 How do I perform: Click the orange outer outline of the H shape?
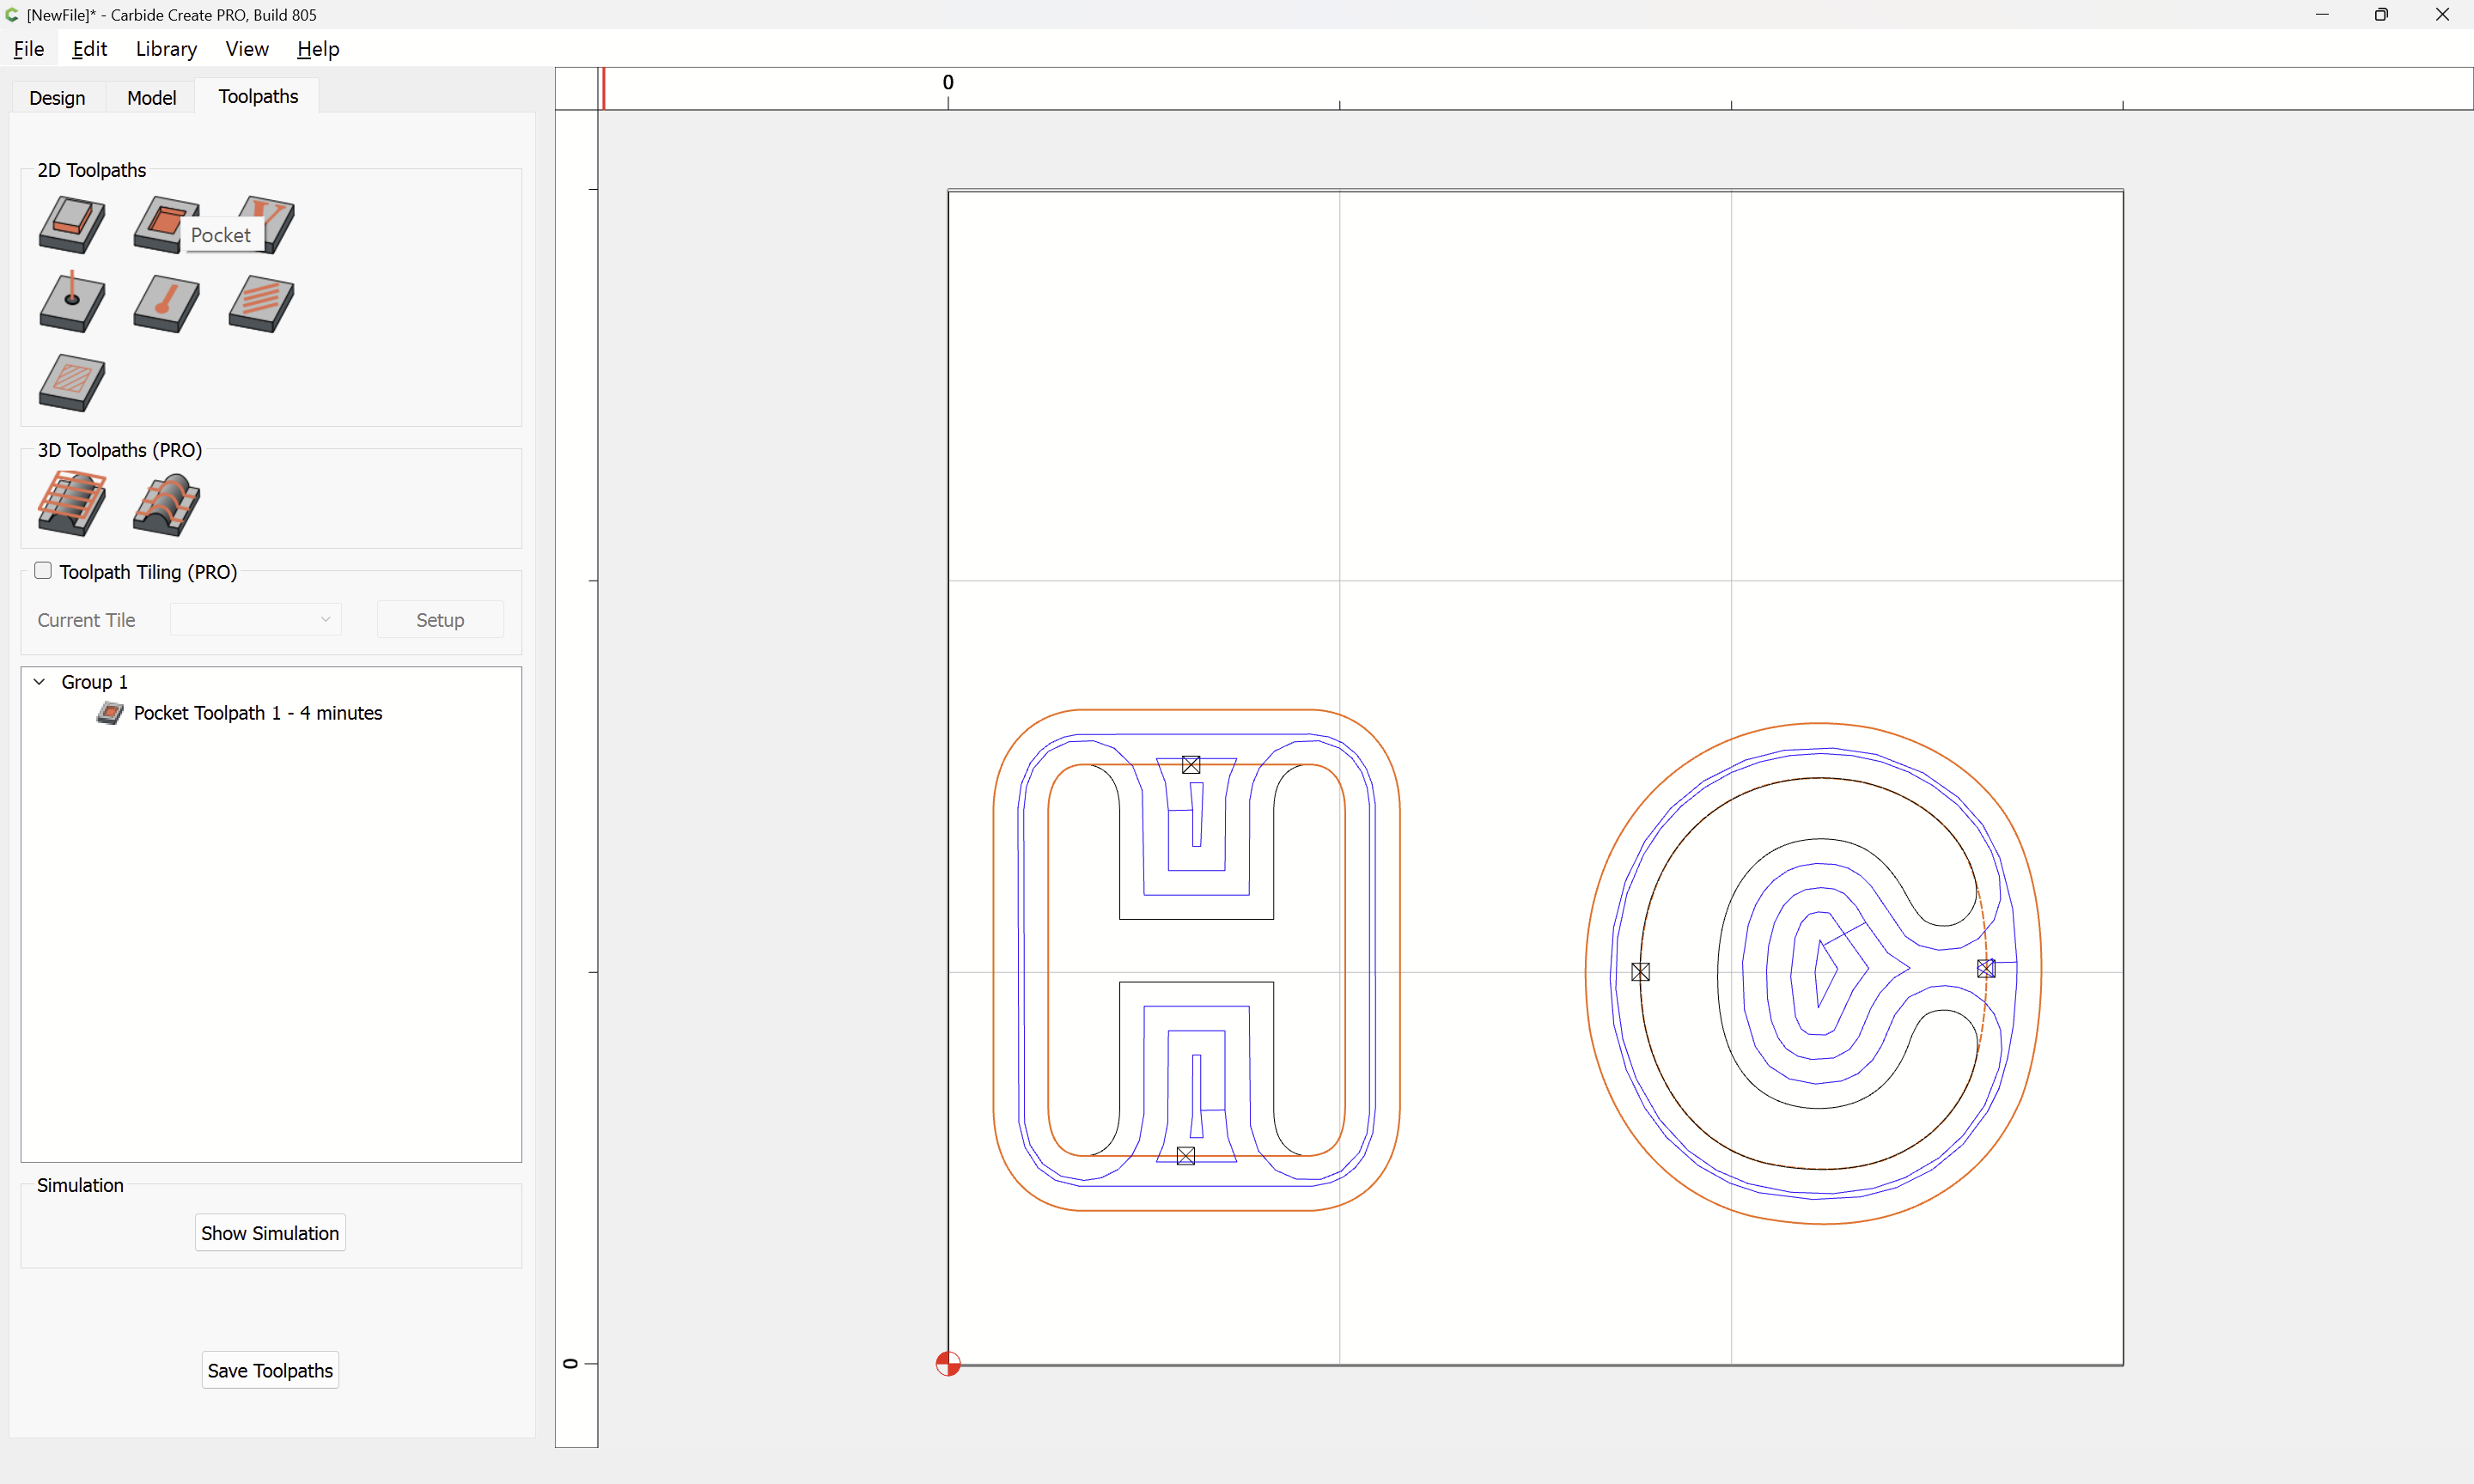point(994,960)
